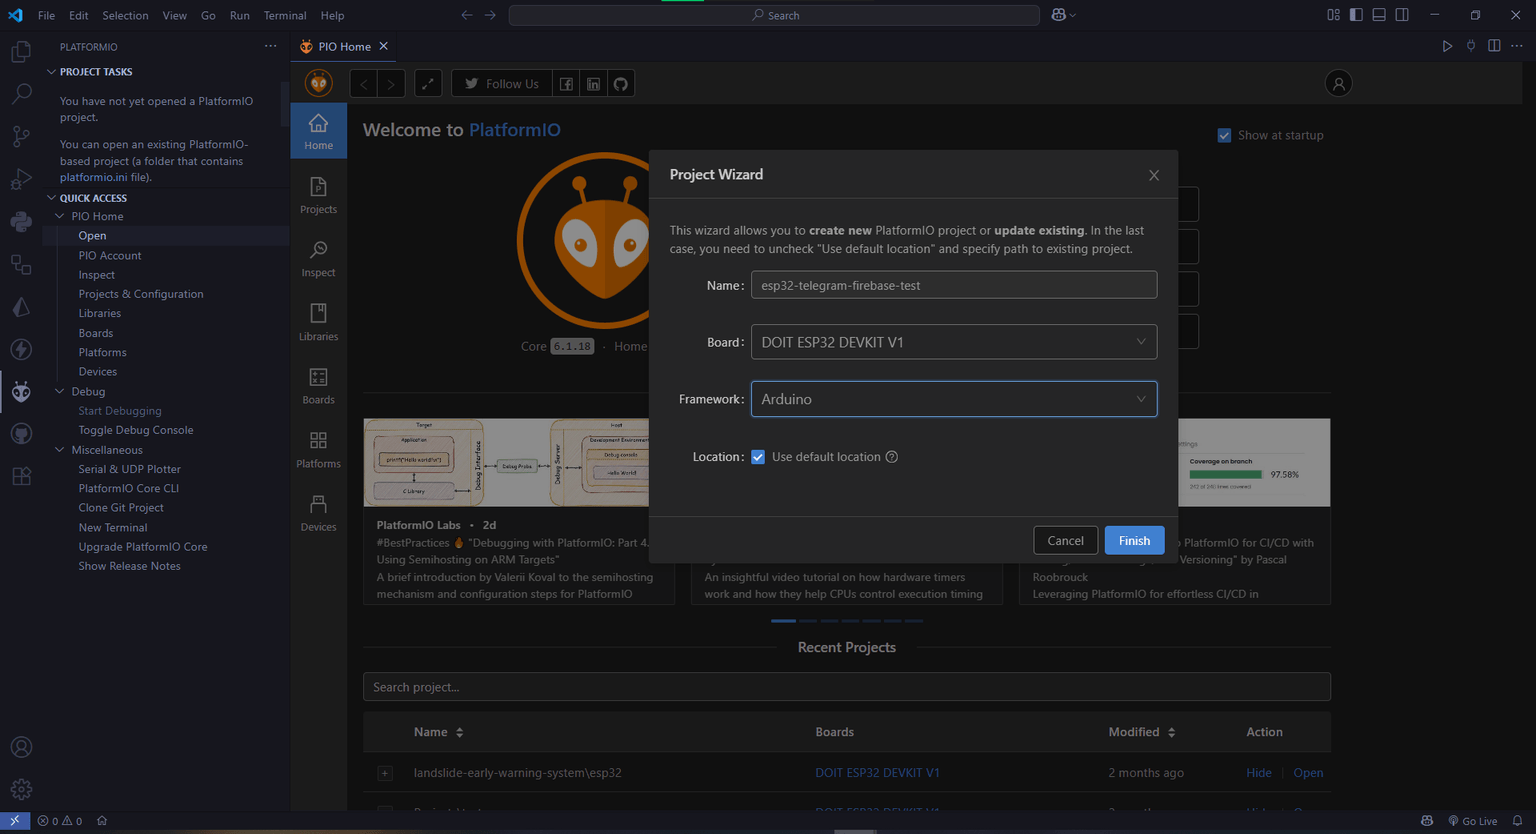Open the Terminal menu
1536x834 pixels.
pyautogui.click(x=284, y=15)
